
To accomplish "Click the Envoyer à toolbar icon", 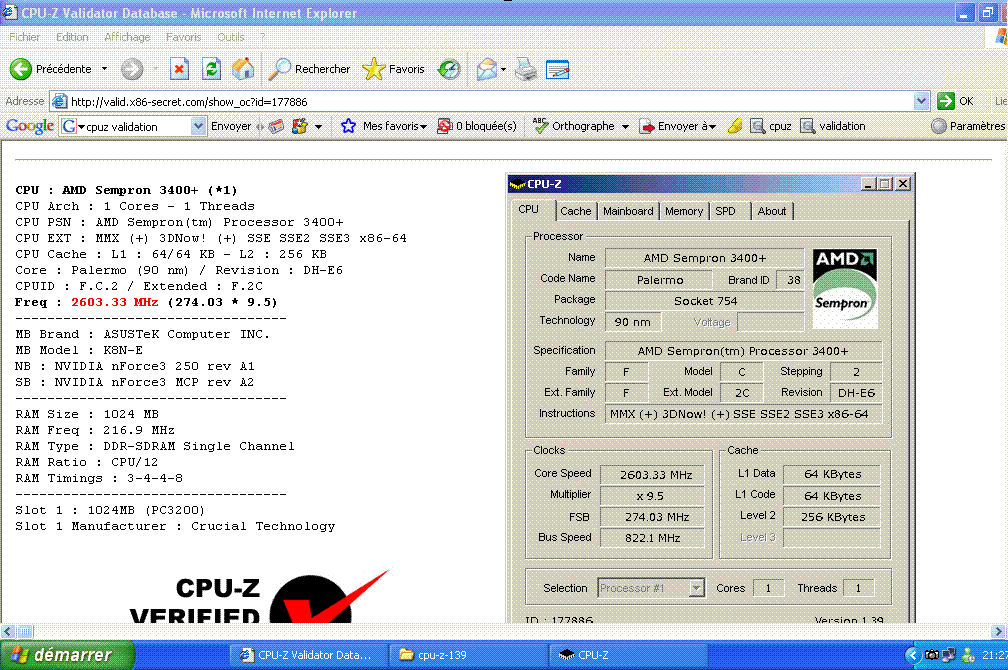I will (647, 126).
